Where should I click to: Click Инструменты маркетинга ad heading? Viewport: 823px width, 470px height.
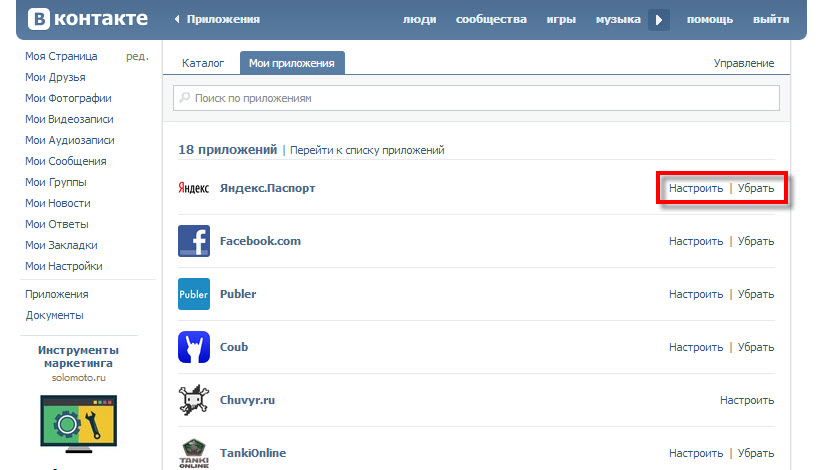click(x=78, y=357)
